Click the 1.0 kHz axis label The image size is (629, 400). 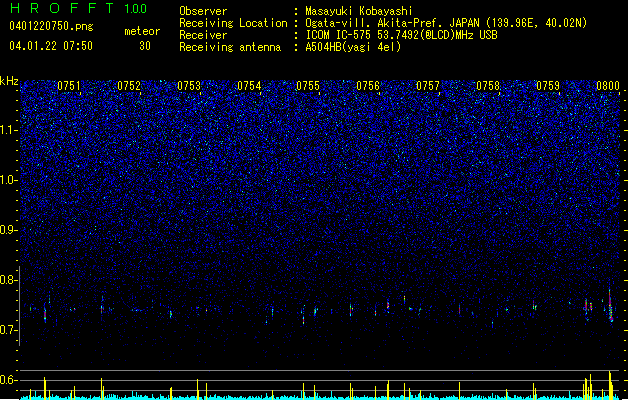click(x=8, y=180)
